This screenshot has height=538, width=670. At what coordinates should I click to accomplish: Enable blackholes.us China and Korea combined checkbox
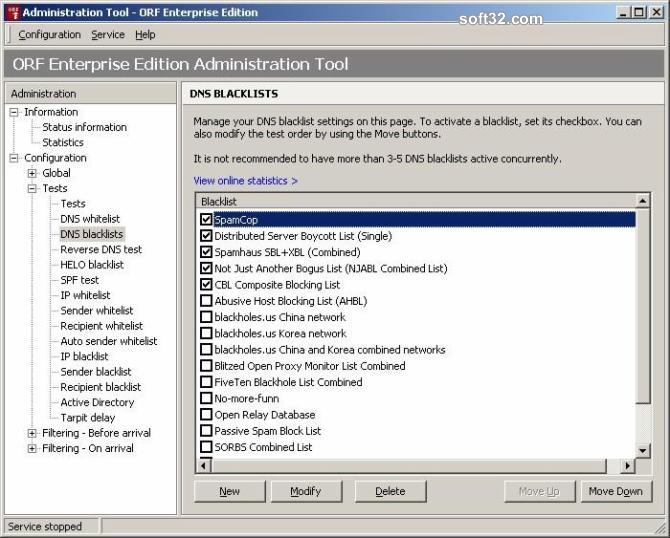click(206, 350)
